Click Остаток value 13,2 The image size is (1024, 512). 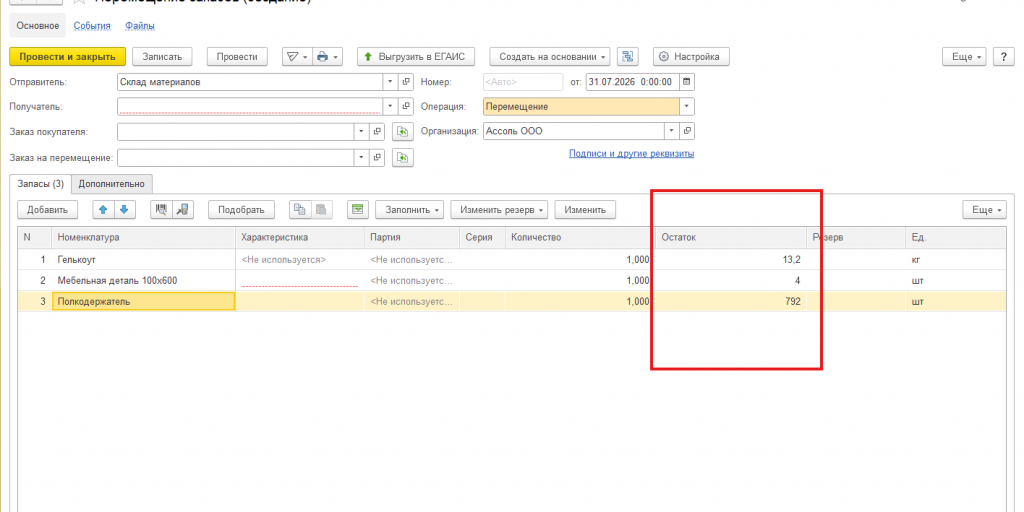[x=792, y=259]
